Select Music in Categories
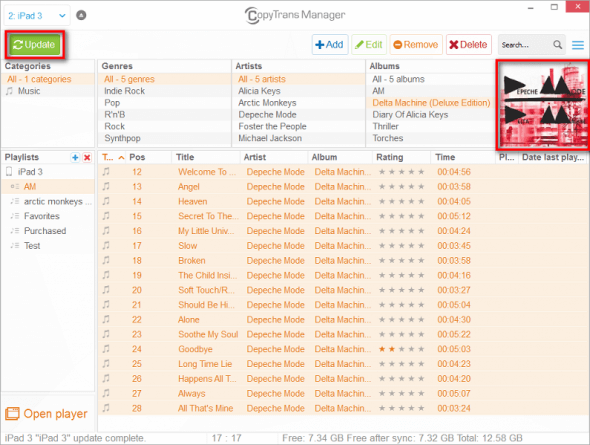 click(x=48, y=91)
